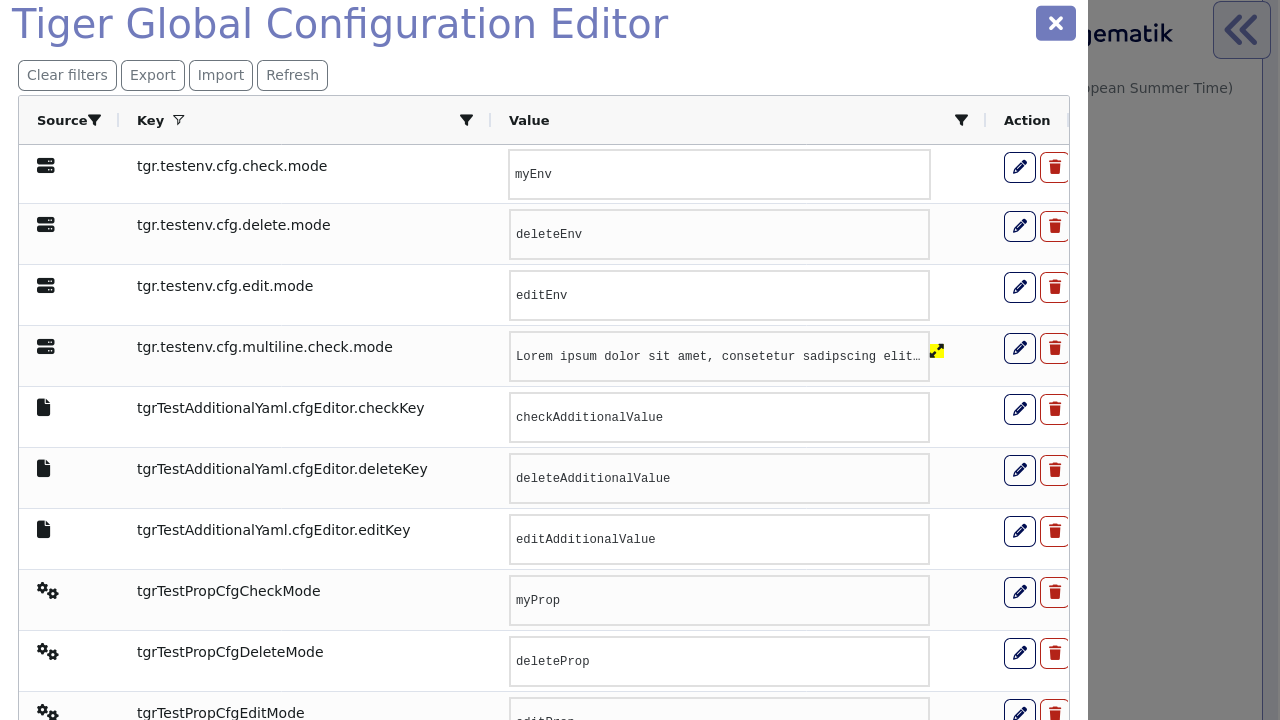This screenshot has height=720, width=1280.
Task: Open the Value column filter
Action: click(x=961, y=120)
